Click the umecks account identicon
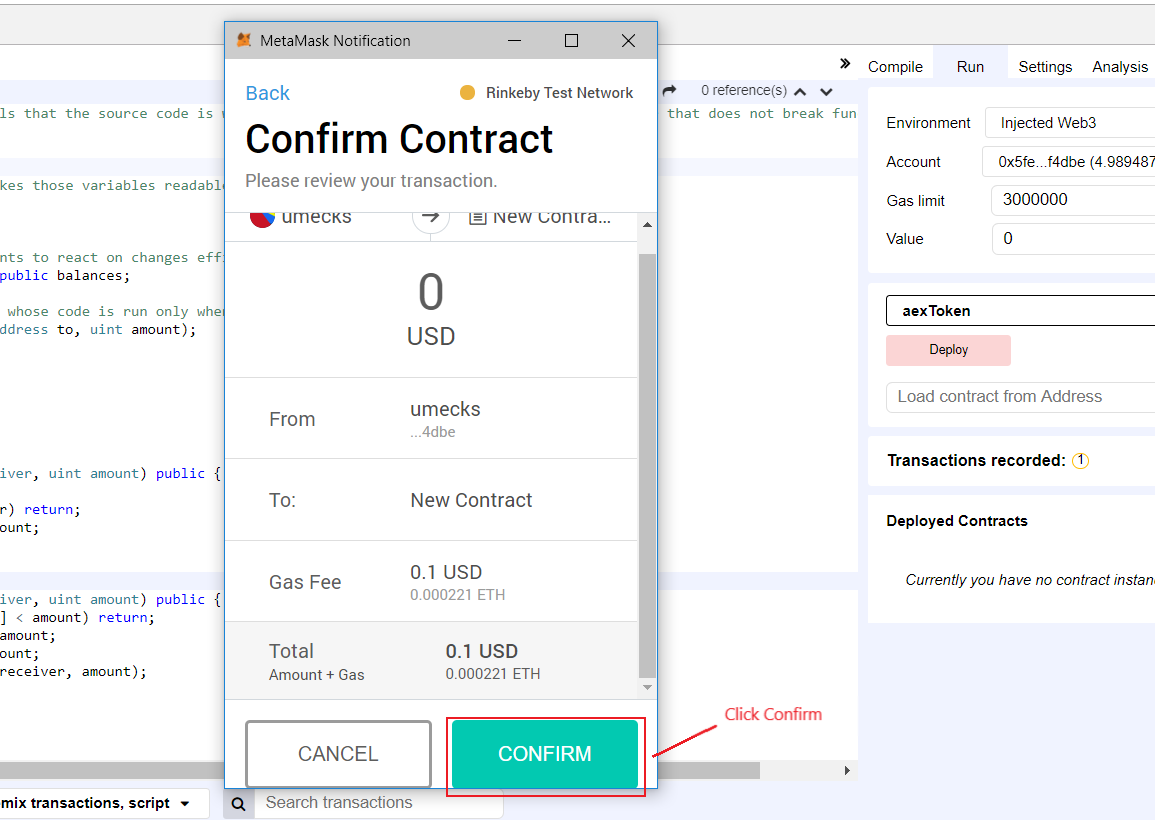Screen dimensions: 1155x820 261,216
